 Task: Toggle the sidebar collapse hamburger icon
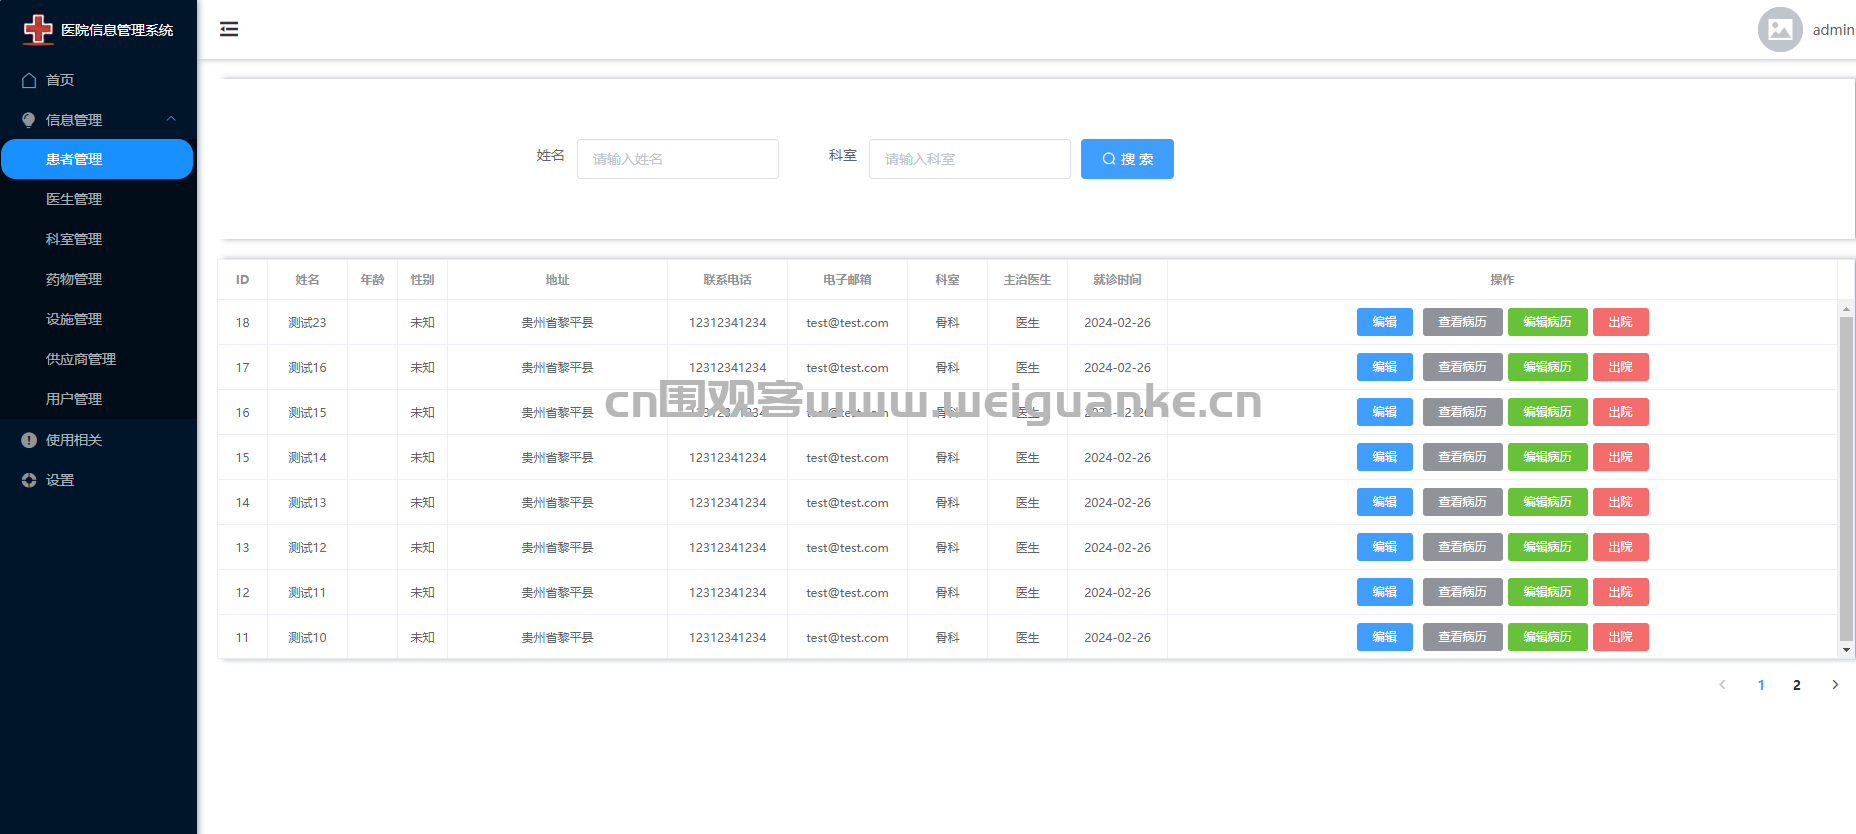coord(229,29)
